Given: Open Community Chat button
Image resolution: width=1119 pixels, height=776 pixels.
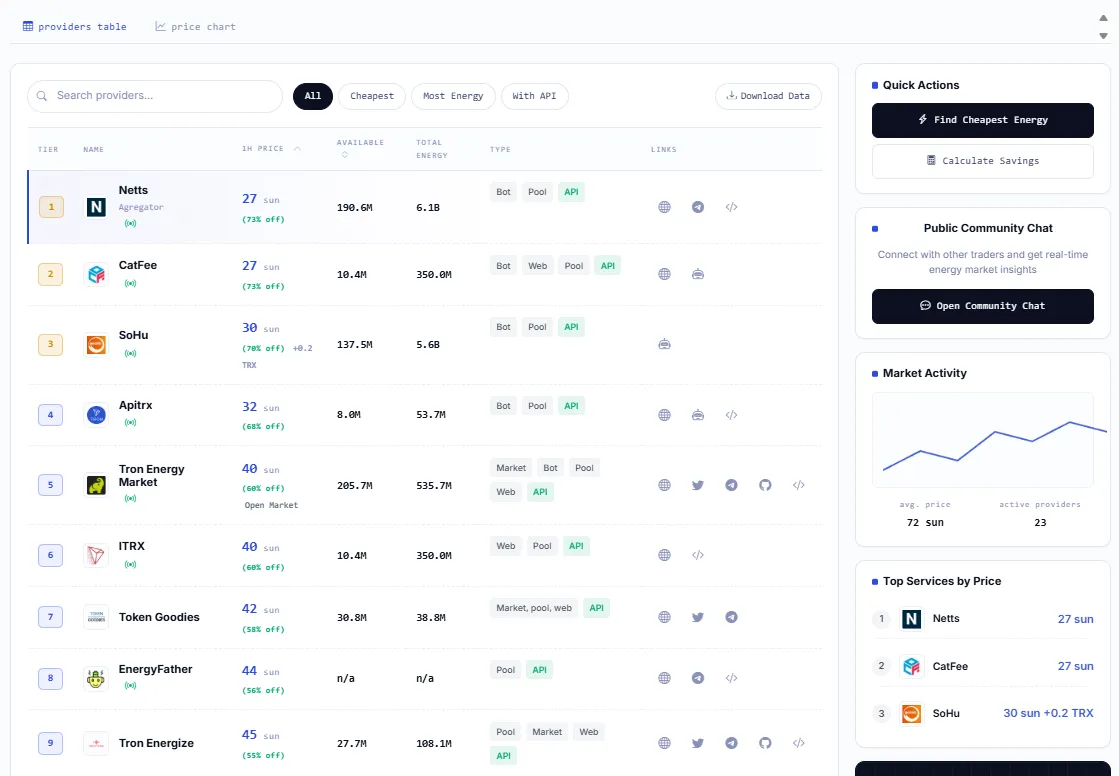Looking at the screenshot, I should [x=983, y=306].
